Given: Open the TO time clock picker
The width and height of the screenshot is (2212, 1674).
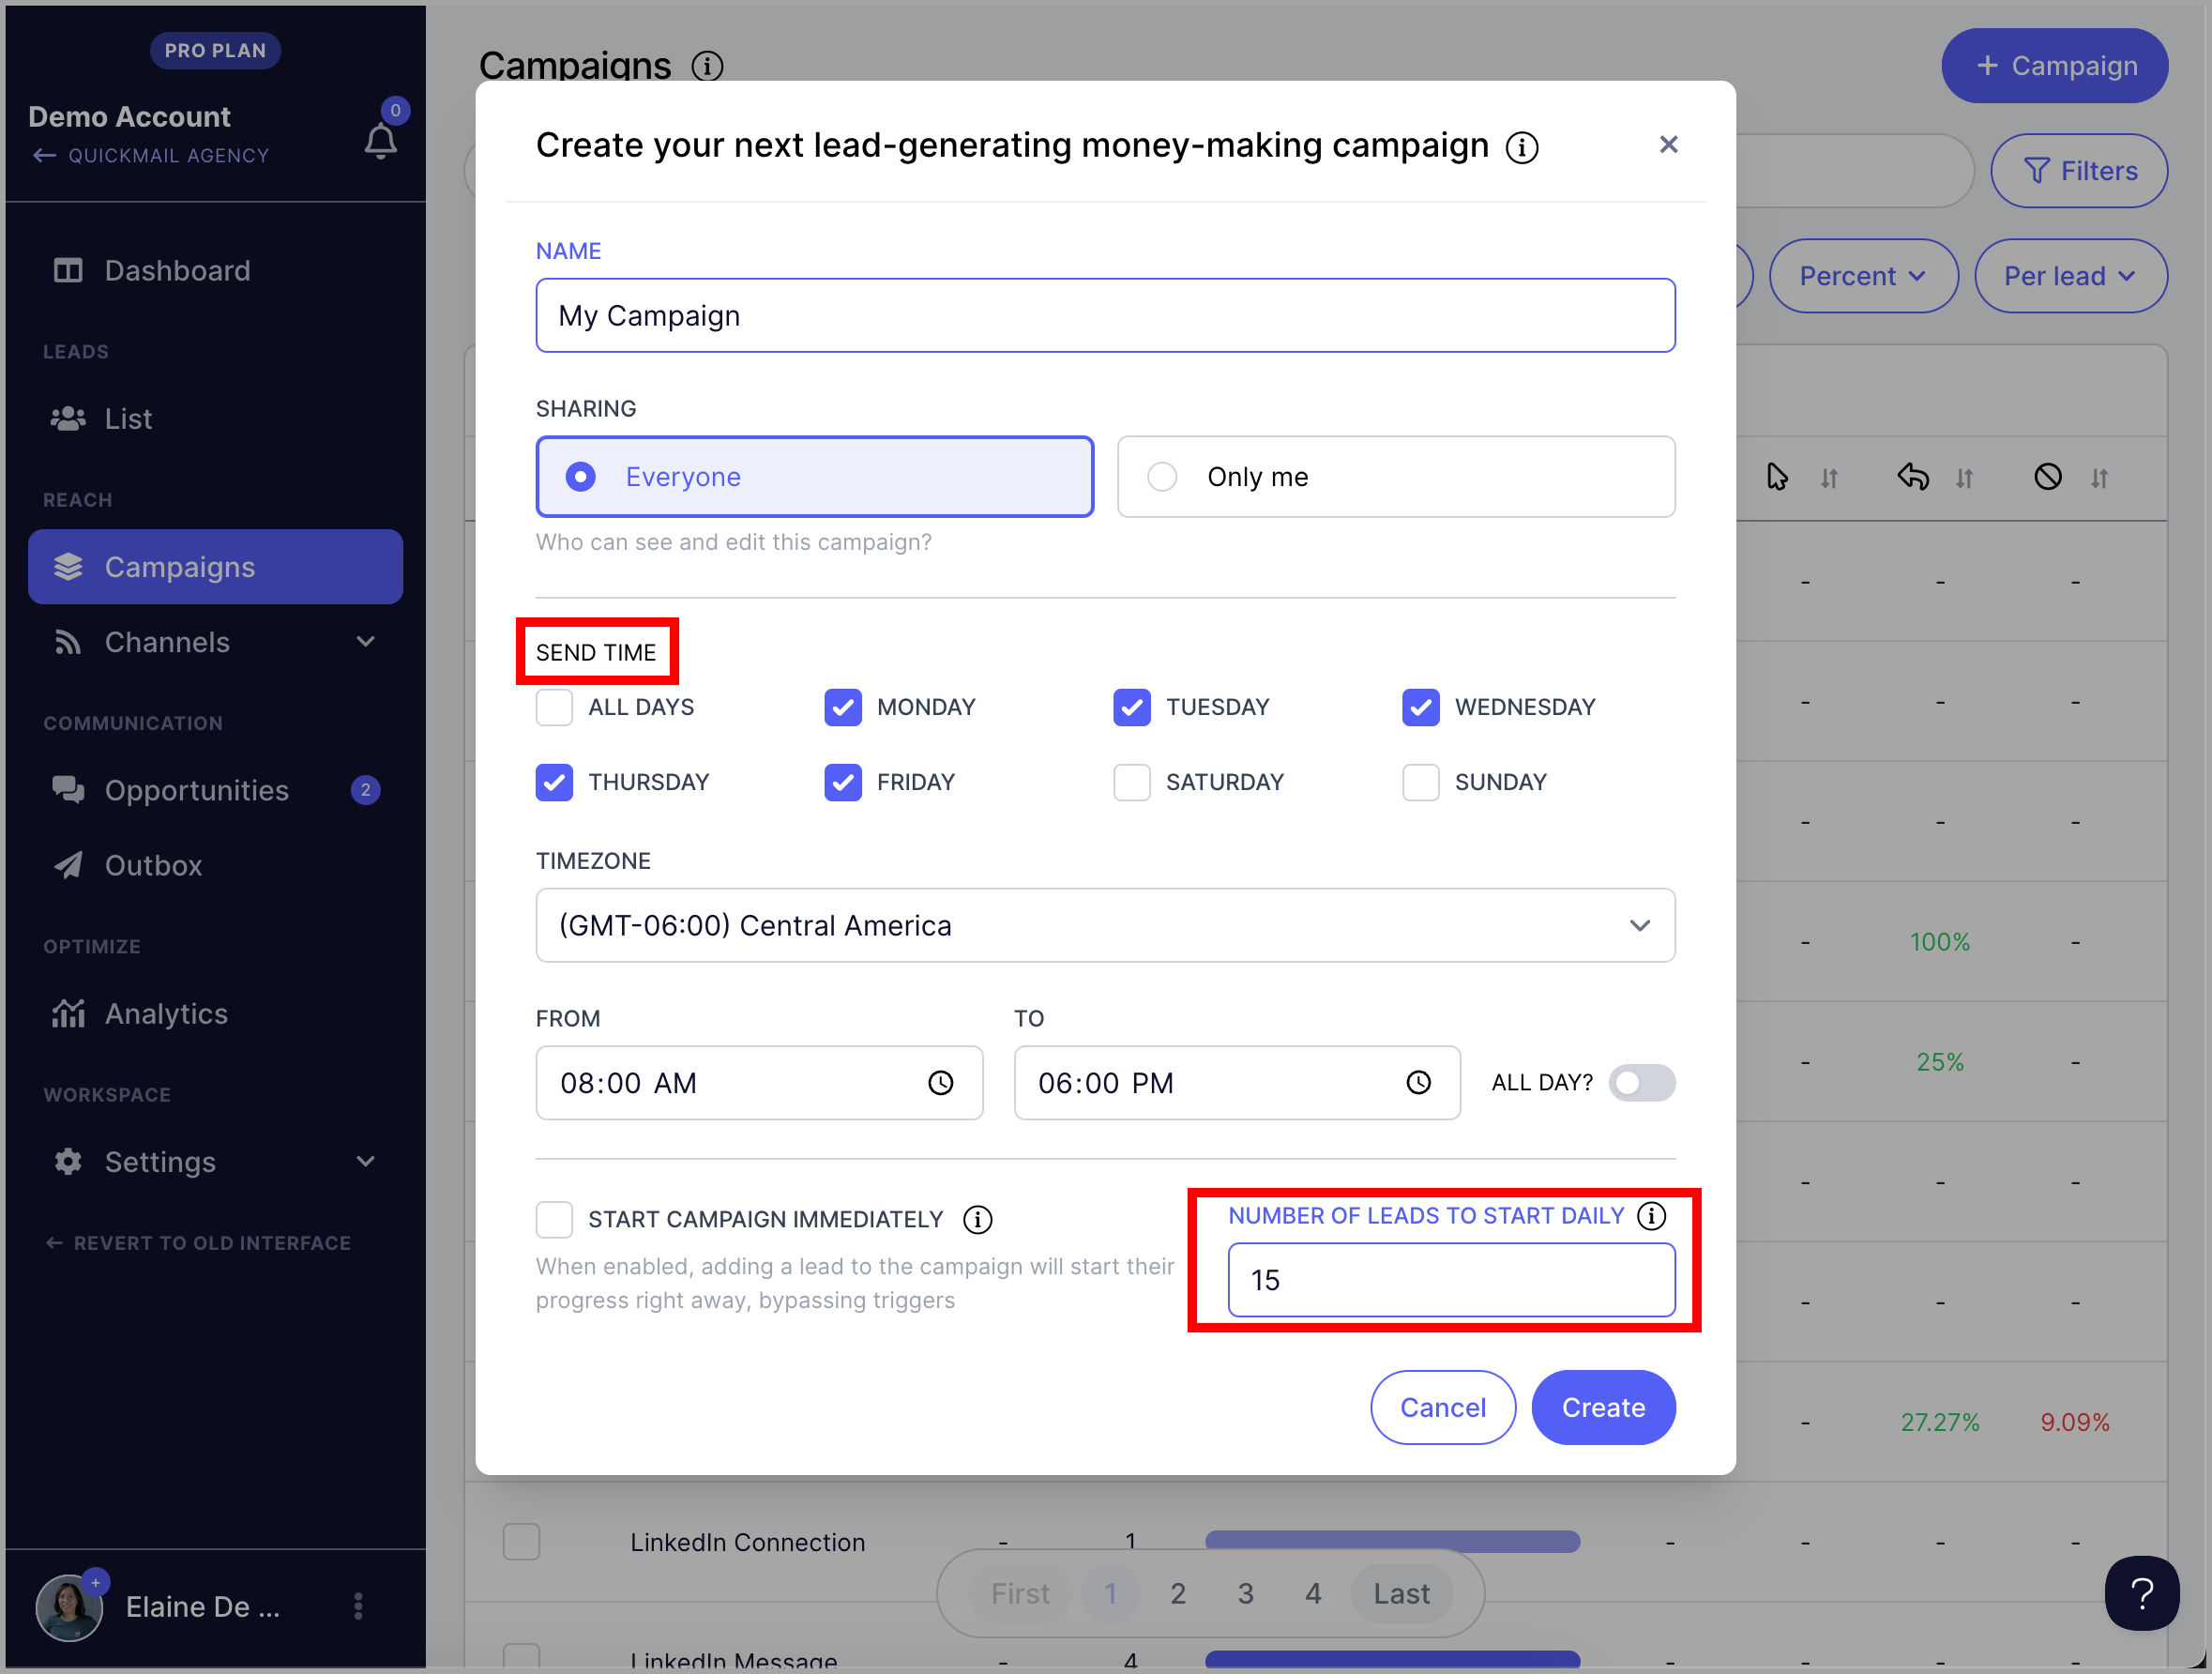Looking at the screenshot, I should (x=1419, y=1083).
